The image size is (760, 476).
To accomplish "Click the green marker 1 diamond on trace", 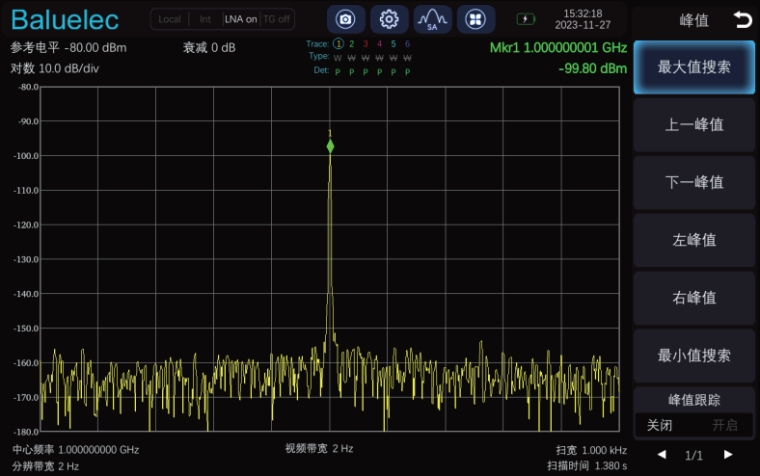I will (330, 146).
